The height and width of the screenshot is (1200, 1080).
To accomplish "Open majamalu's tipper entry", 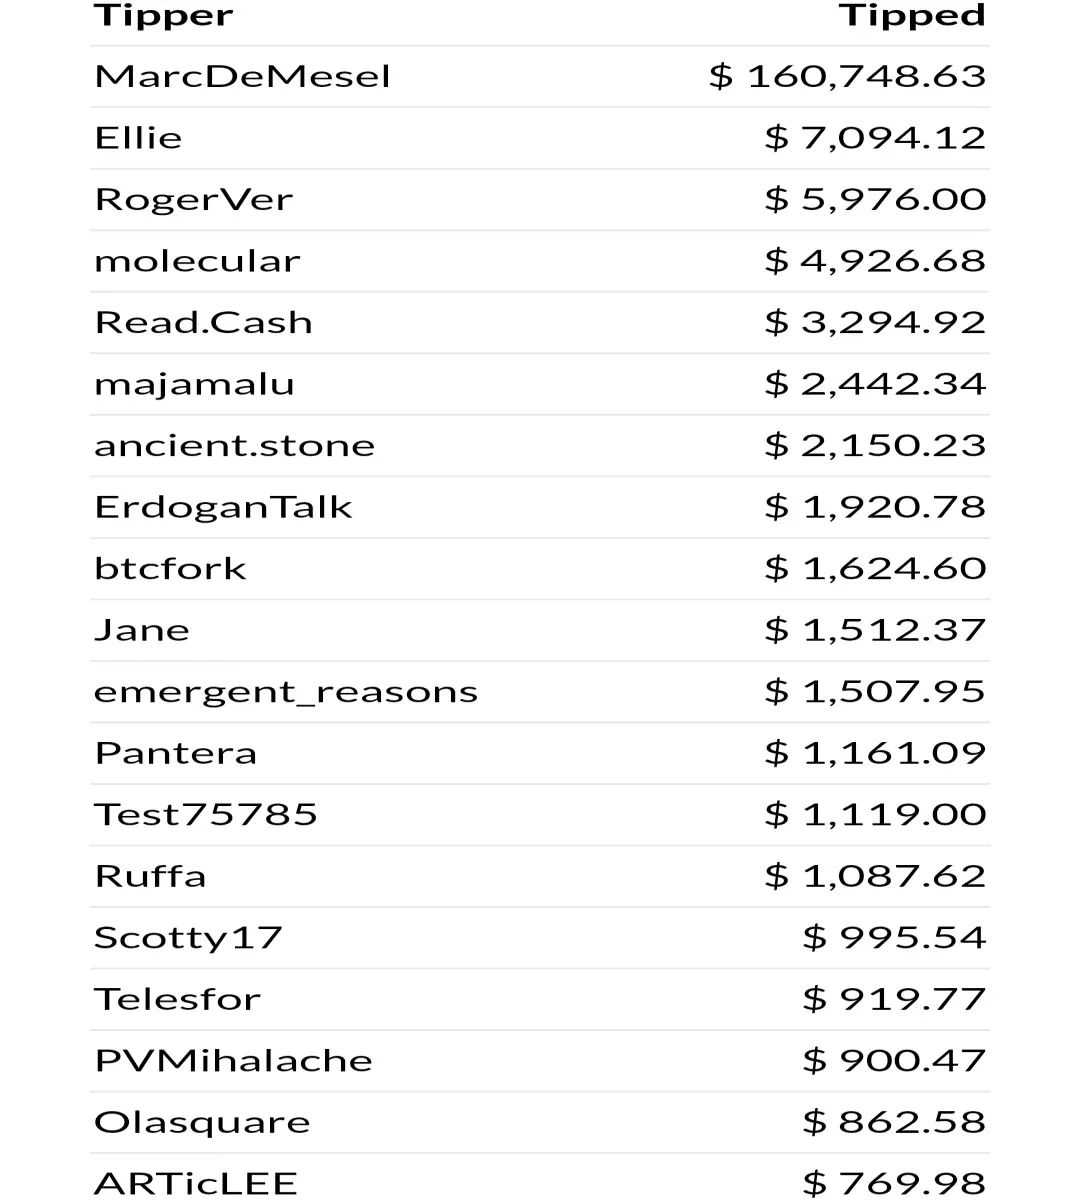I will click(x=194, y=385).
